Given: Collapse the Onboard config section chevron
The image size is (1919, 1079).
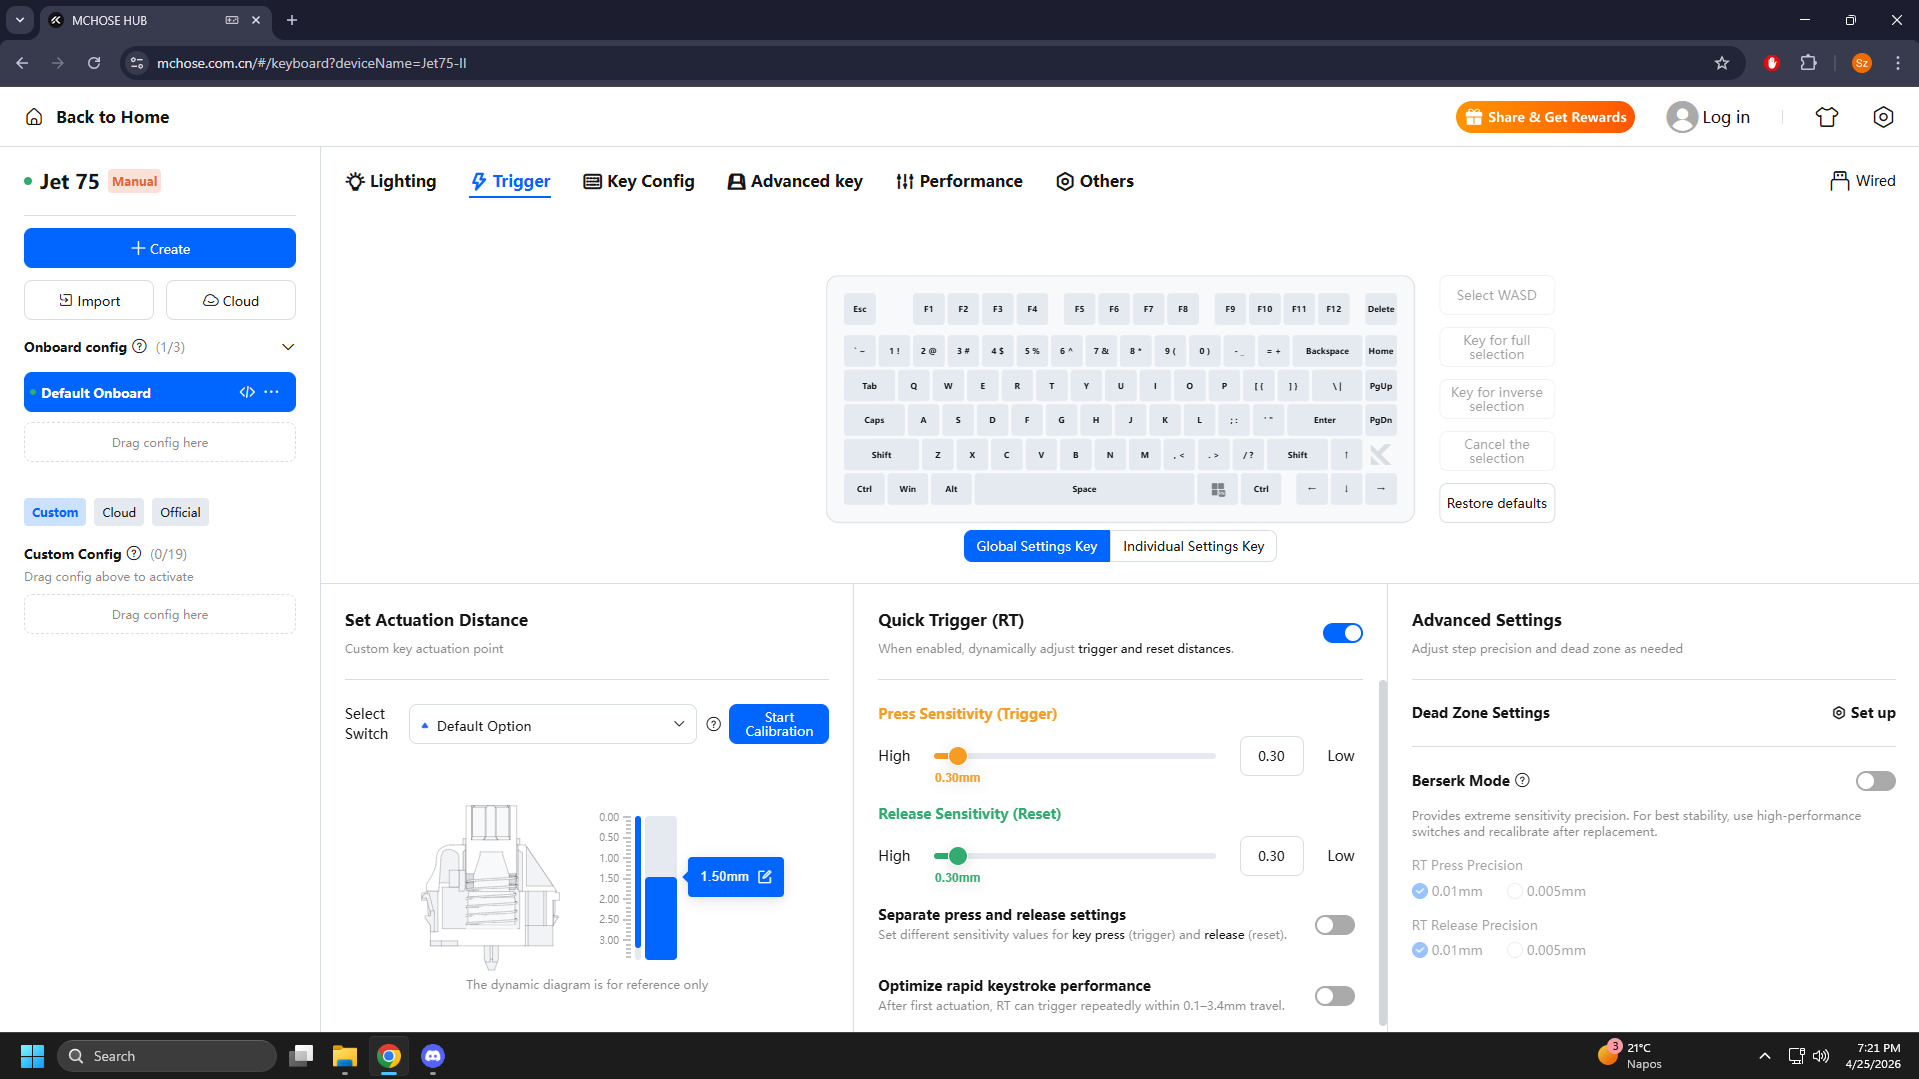Looking at the screenshot, I should pos(288,347).
